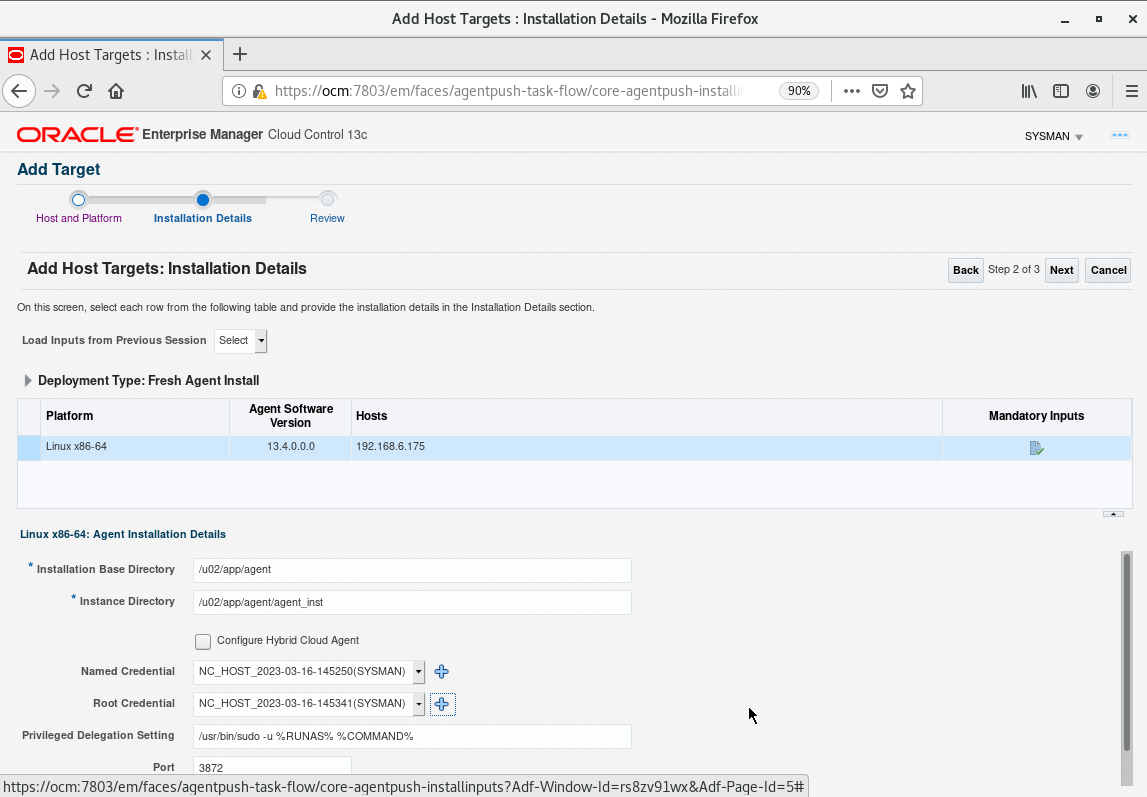Expand Deployment Type: Fresh Agent Install
The image size is (1147, 797).
(x=28, y=381)
